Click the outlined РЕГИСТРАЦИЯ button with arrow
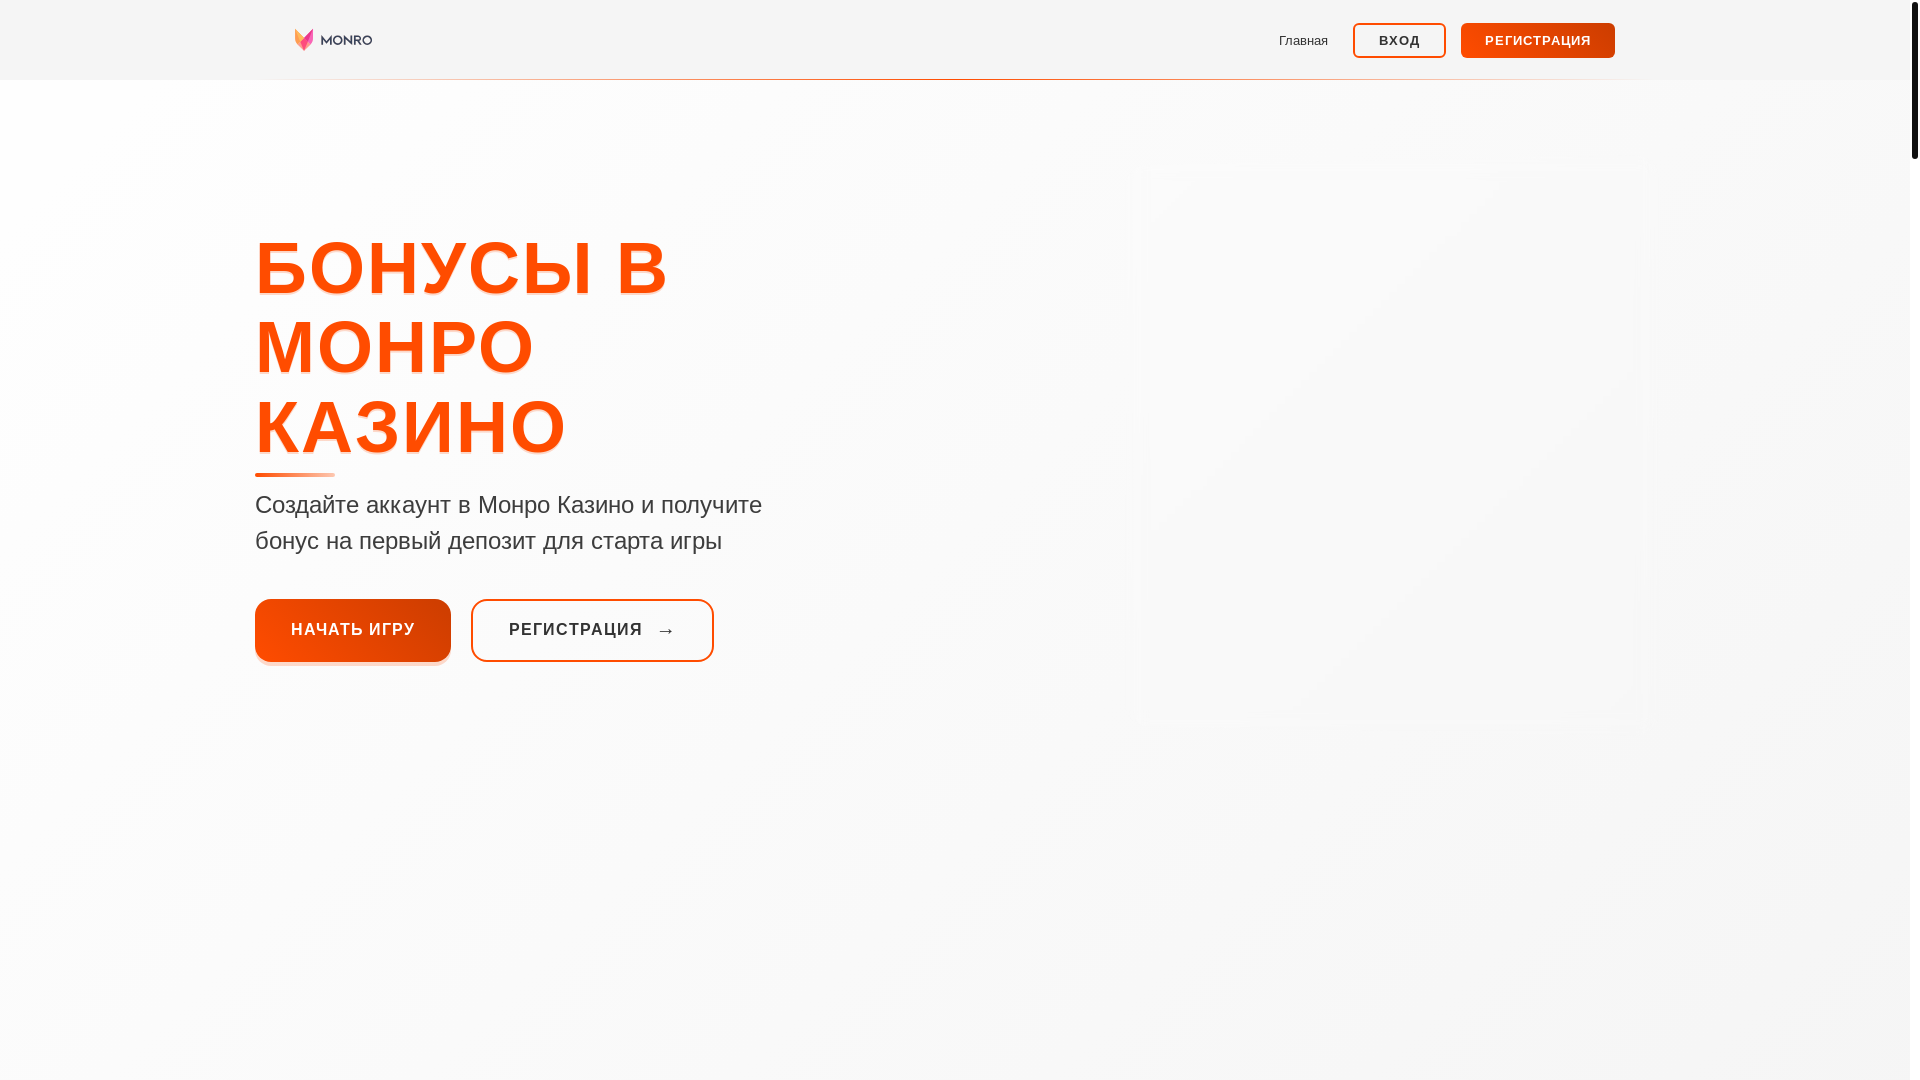The width and height of the screenshot is (1920, 1080). 592,630
